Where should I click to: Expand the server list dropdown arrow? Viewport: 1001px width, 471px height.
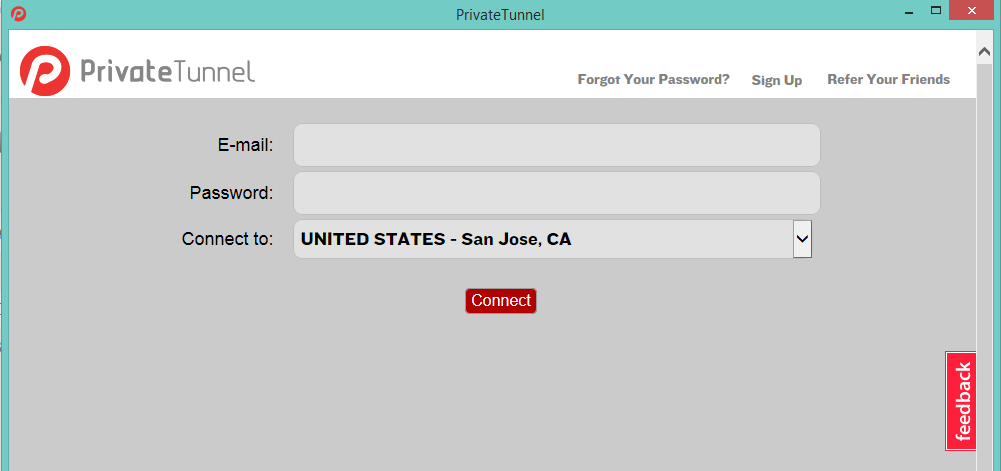click(802, 240)
